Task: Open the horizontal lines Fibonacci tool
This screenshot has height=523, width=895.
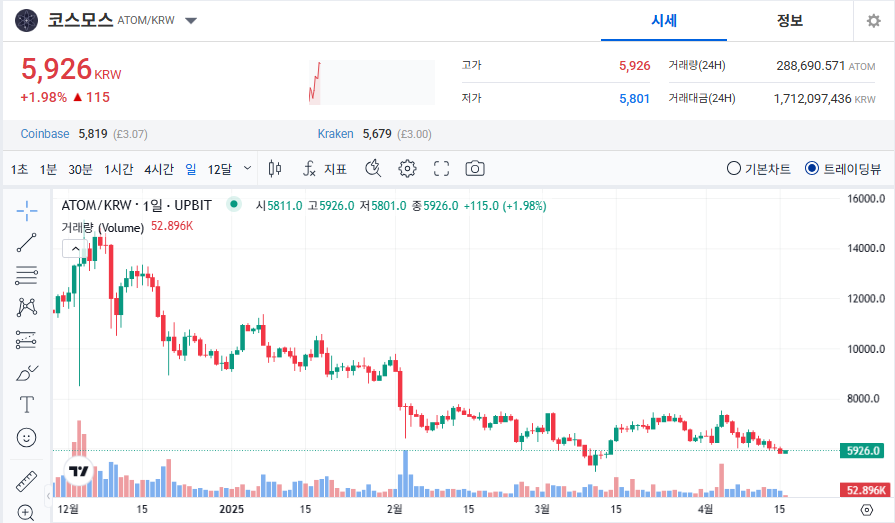Action: click(26, 276)
